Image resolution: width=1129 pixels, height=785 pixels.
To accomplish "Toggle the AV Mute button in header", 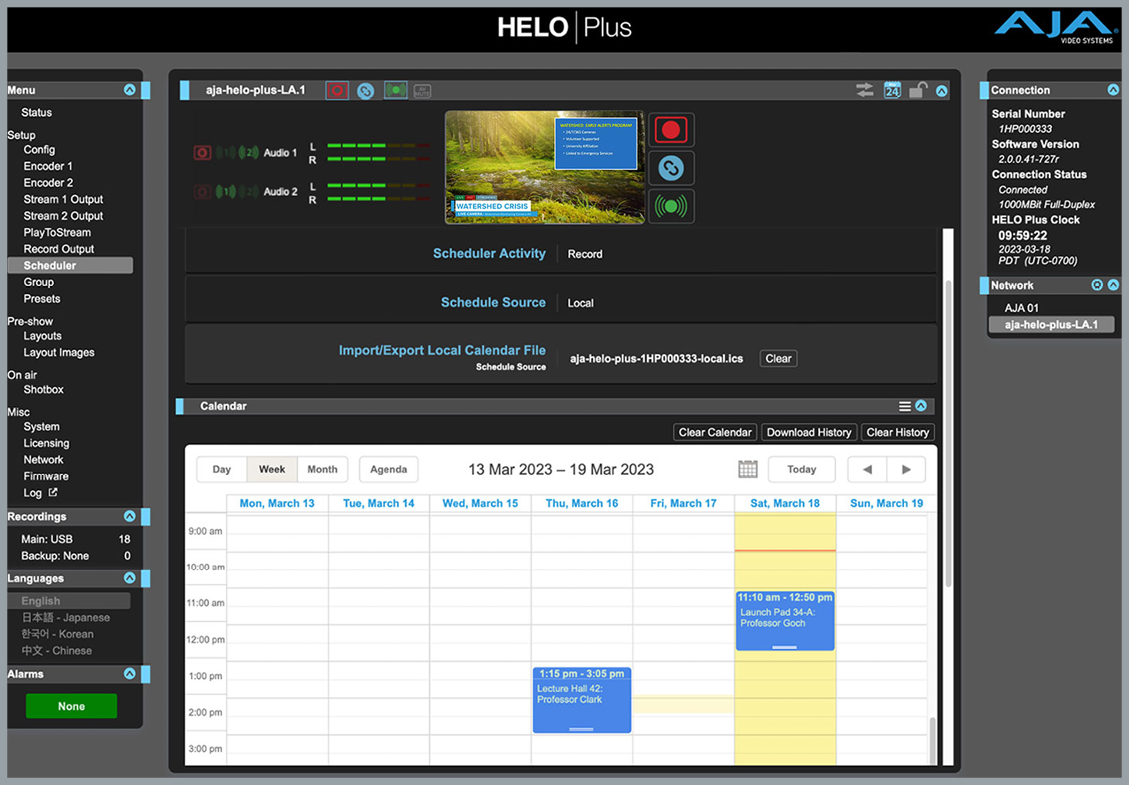I will (x=422, y=90).
